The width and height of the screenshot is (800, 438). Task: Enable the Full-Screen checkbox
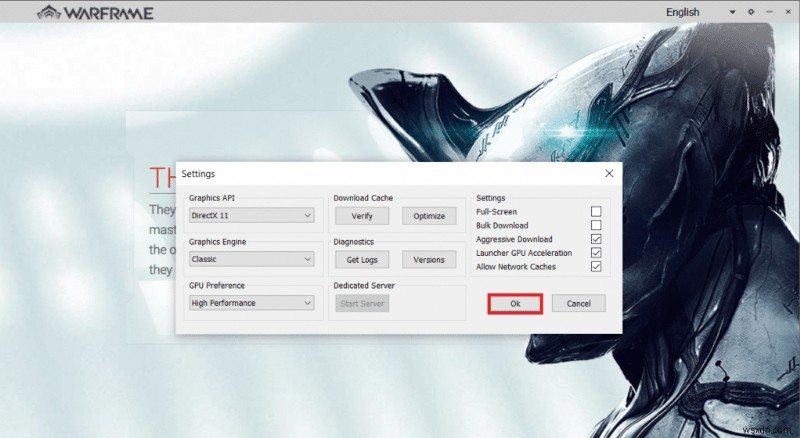(596, 211)
